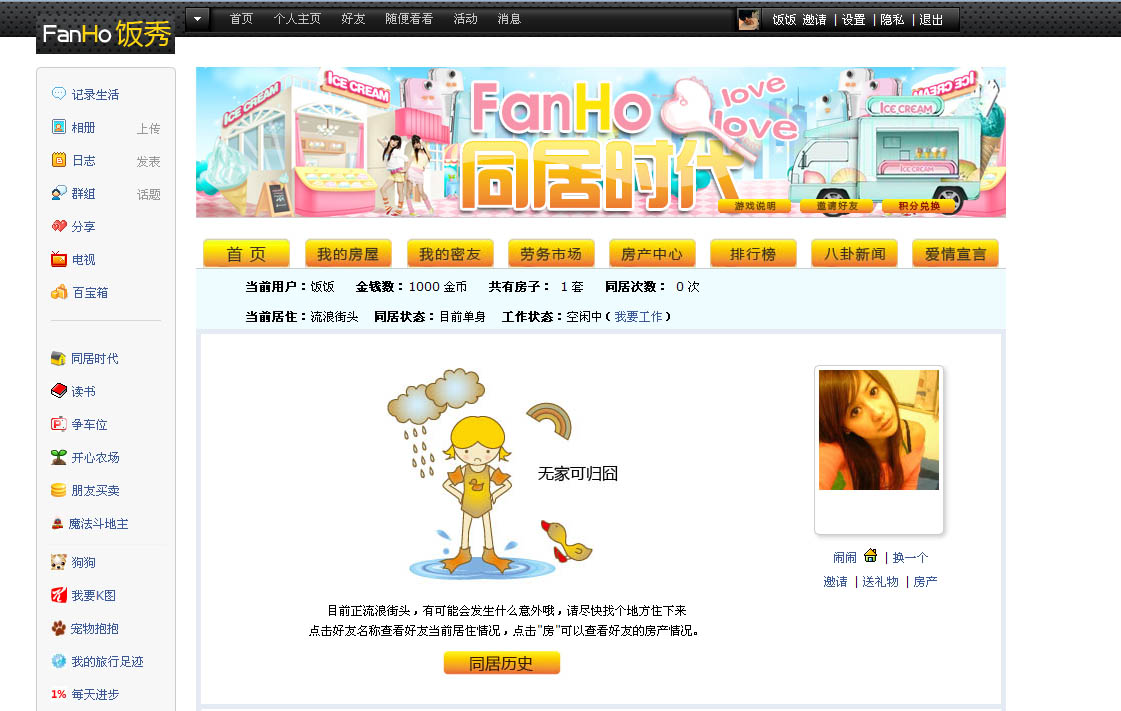Select the 首页 game tab
Viewport: 1121px width, 711px height.
(247, 254)
